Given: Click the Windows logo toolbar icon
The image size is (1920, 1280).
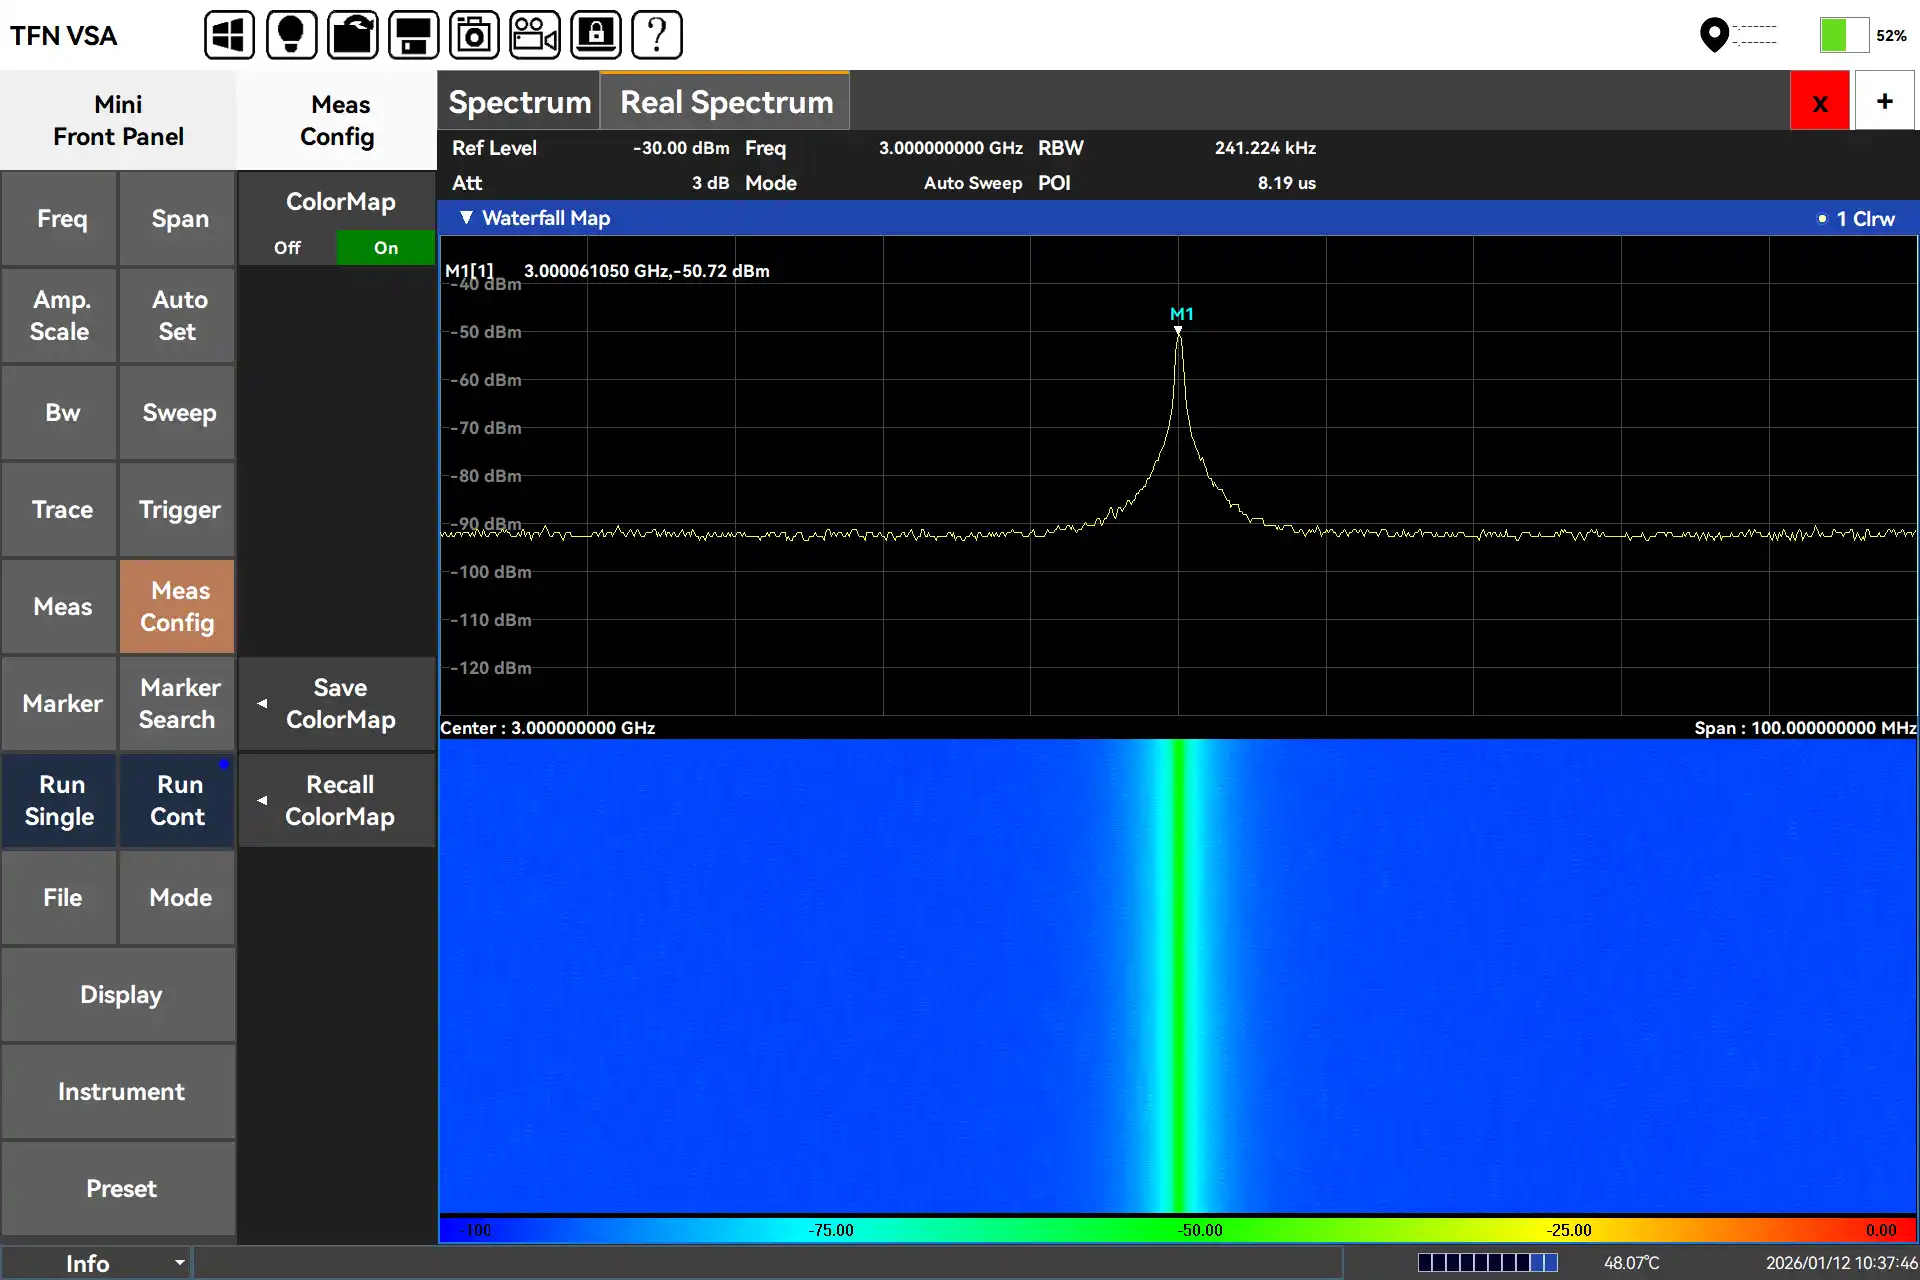Looking at the screenshot, I should coord(229,36).
